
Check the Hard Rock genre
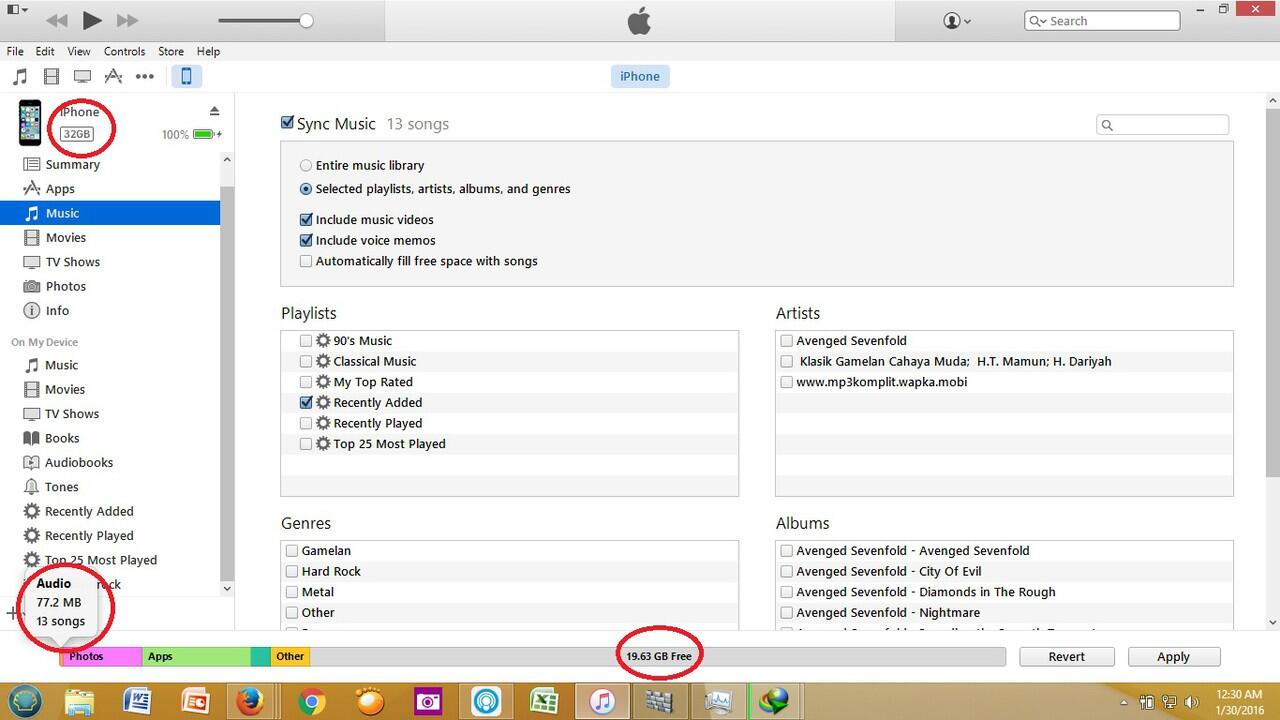pyautogui.click(x=292, y=571)
